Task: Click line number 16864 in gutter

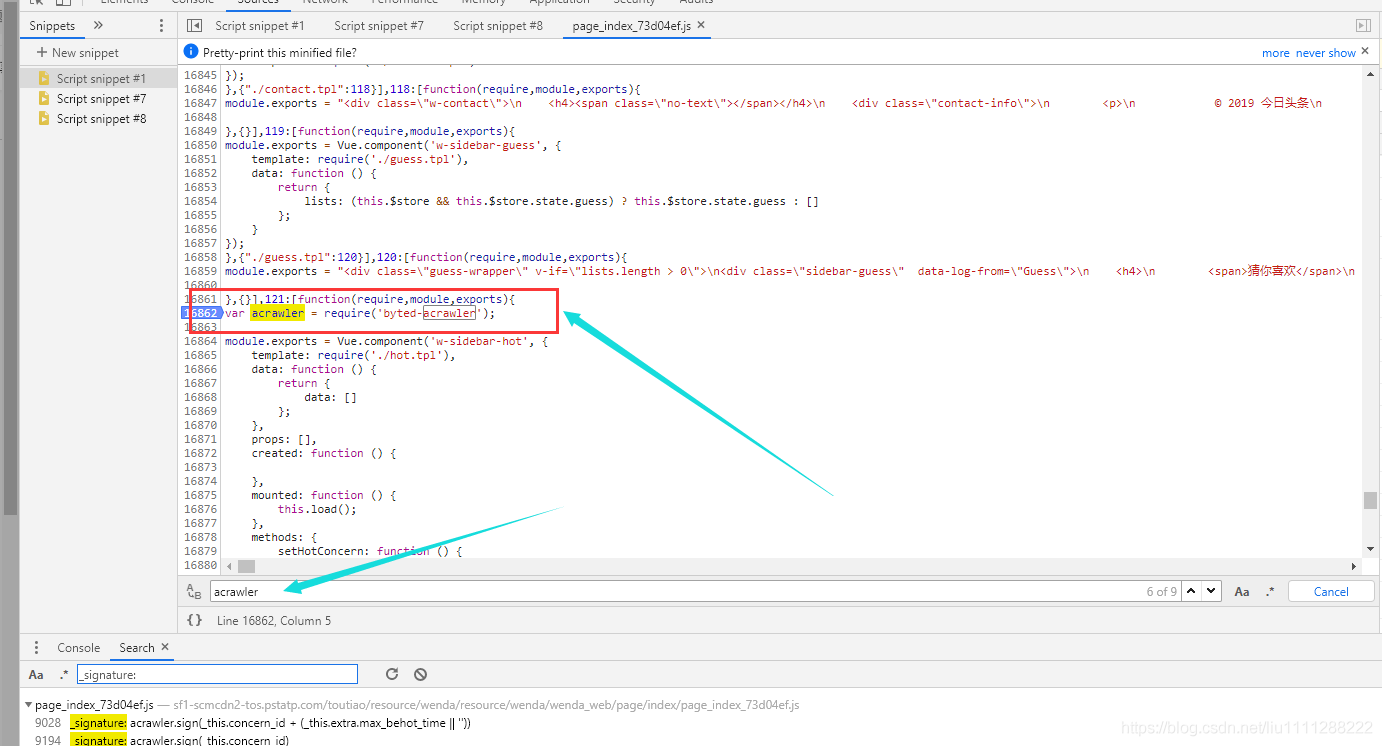Action: (x=200, y=341)
